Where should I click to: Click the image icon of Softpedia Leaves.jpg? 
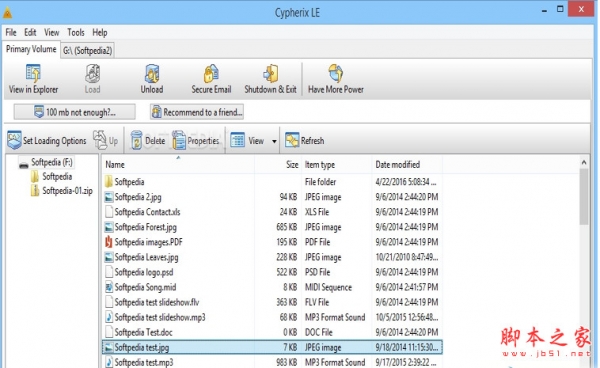(109, 257)
